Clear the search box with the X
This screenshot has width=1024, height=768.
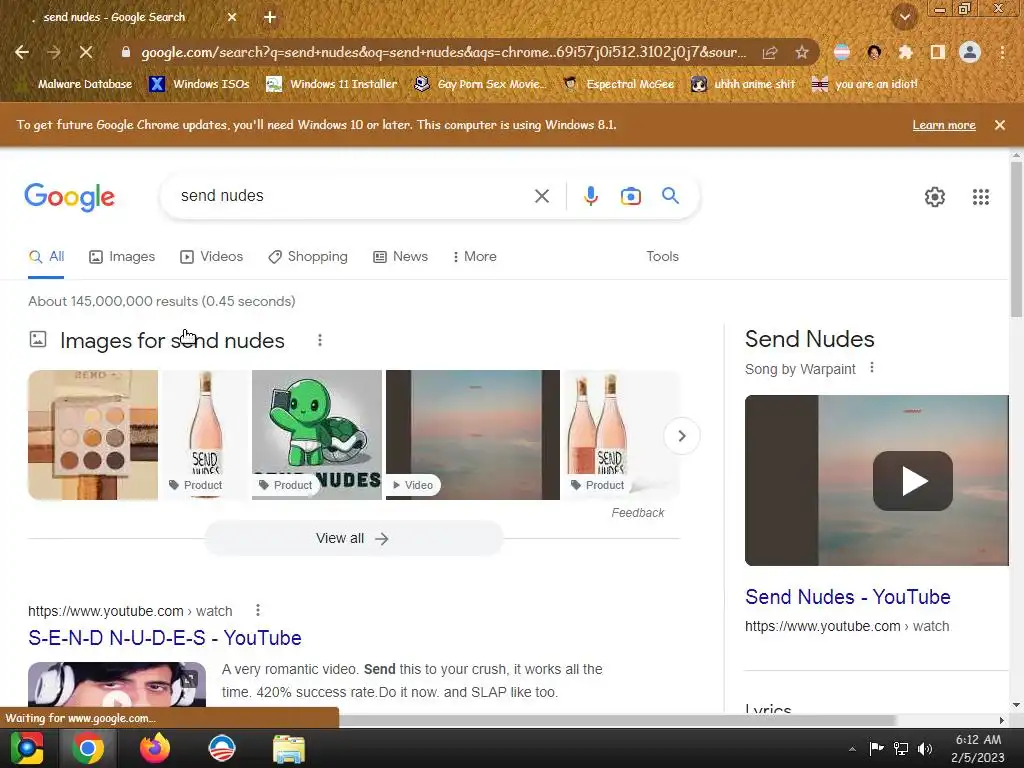tap(541, 196)
